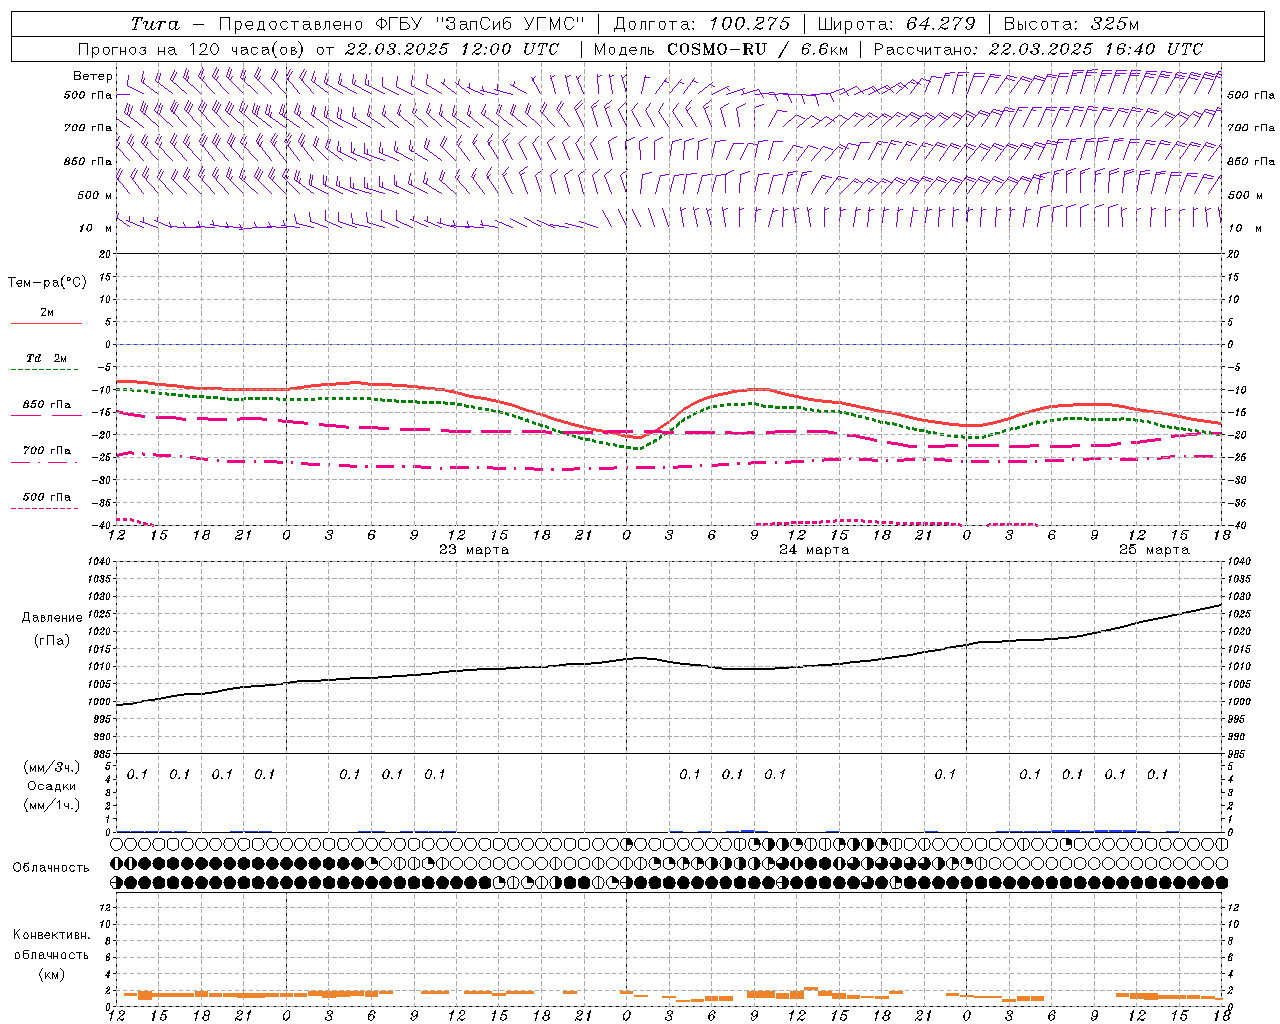Click the "850 гПа" entry in temperature legend
Image resolution: width=1280 pixels, height=1024 pixels.
pos(47,405)
